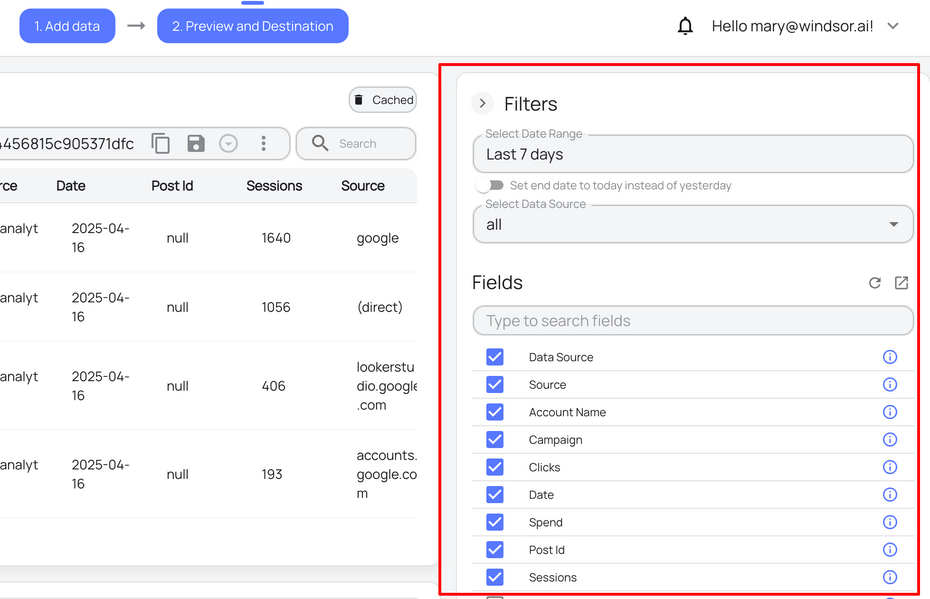The height and width of the screenshot is (599, 930).
Task: Uncheck the Account Name checkbox
Action: click(495, 412)
